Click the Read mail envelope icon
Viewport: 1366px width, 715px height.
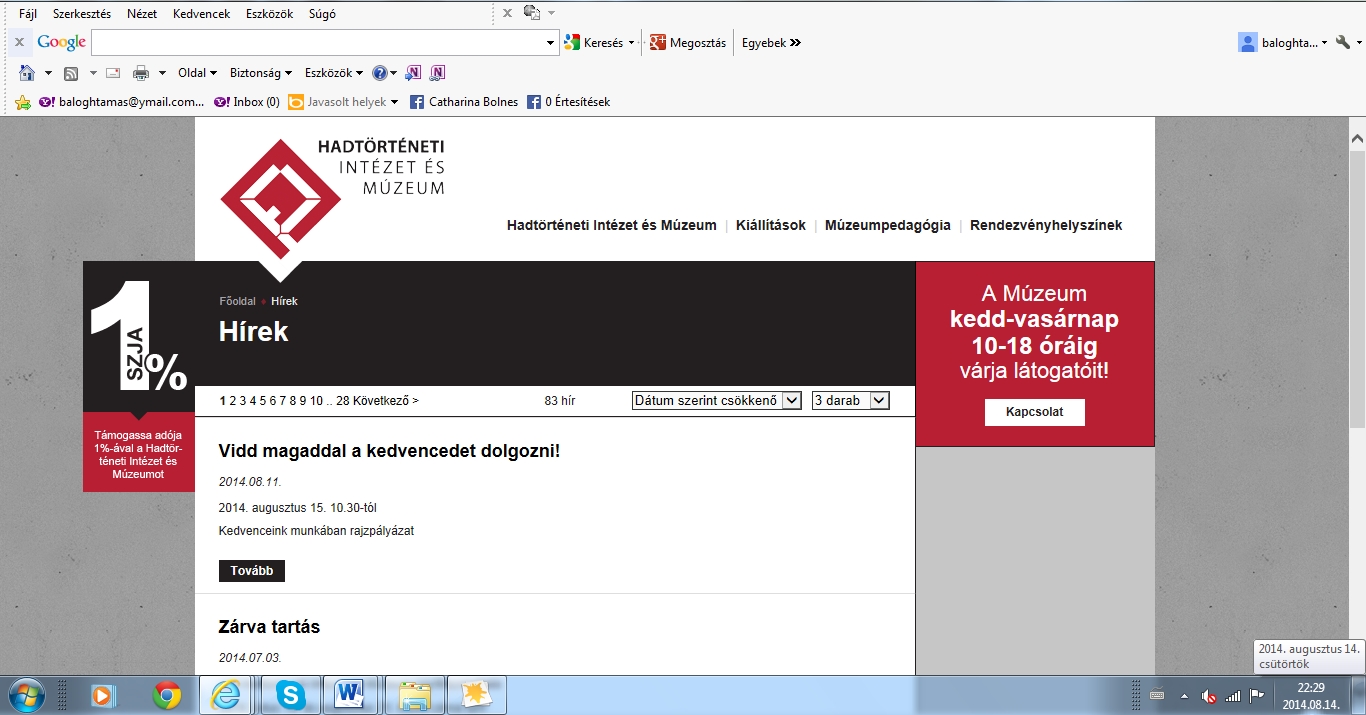click(x=113, y=73)
